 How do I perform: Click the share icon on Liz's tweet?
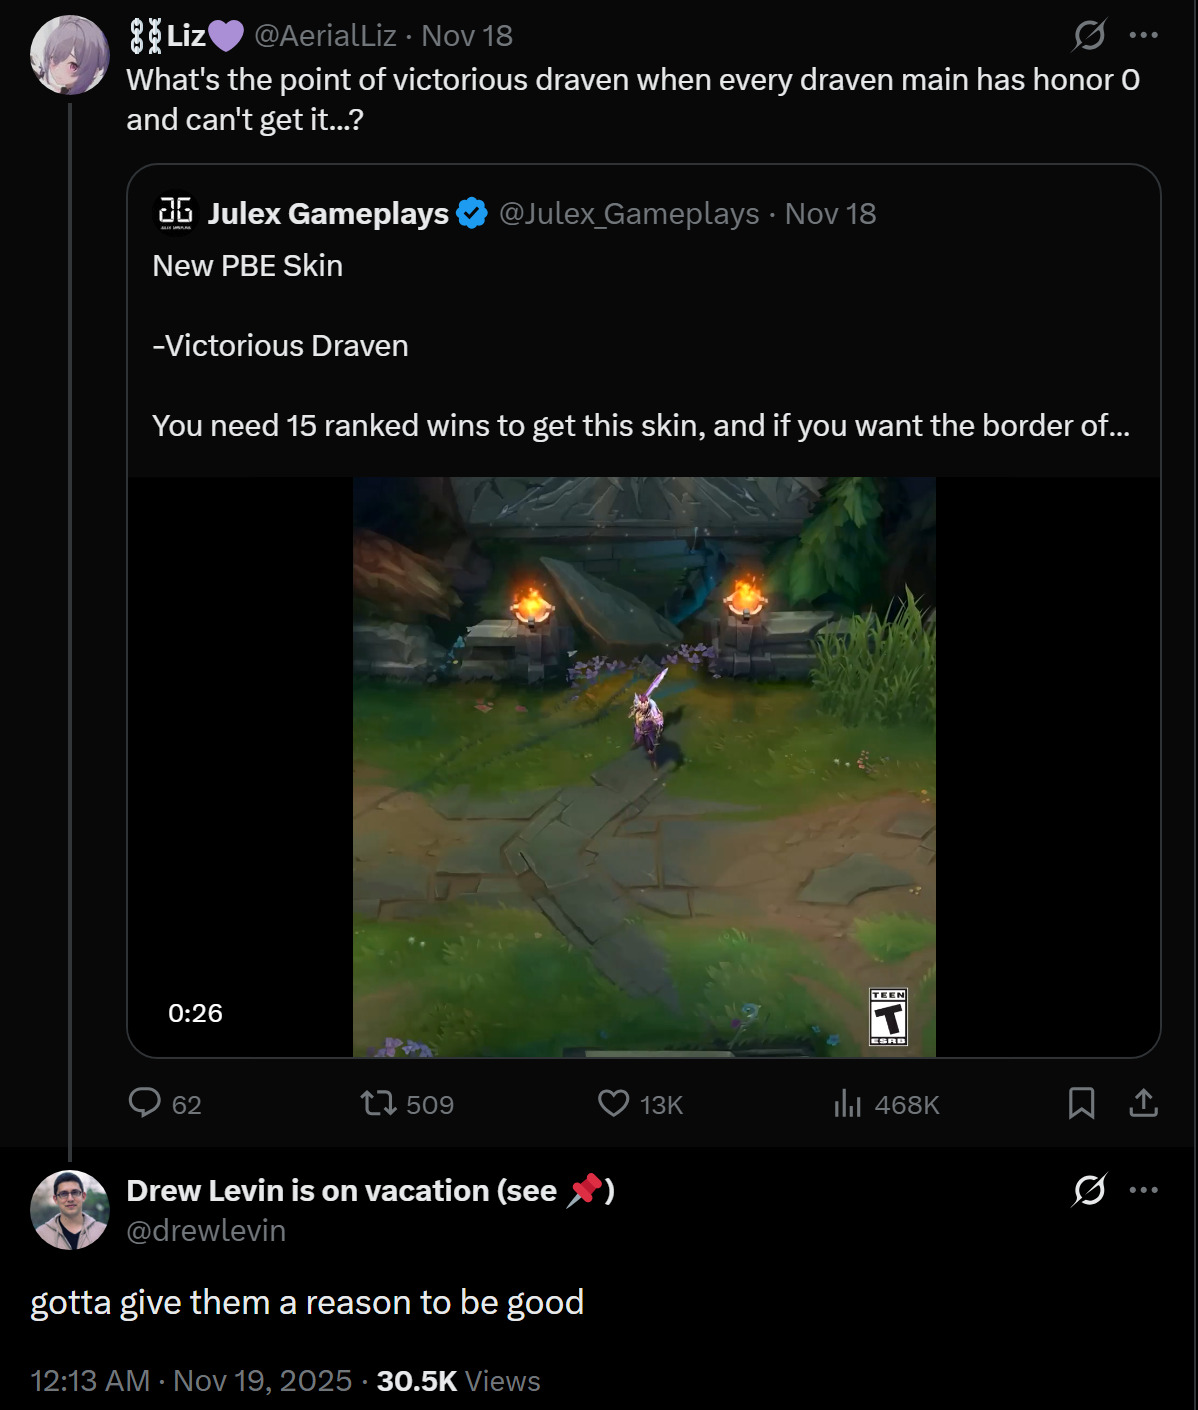pos(1143,1103)
